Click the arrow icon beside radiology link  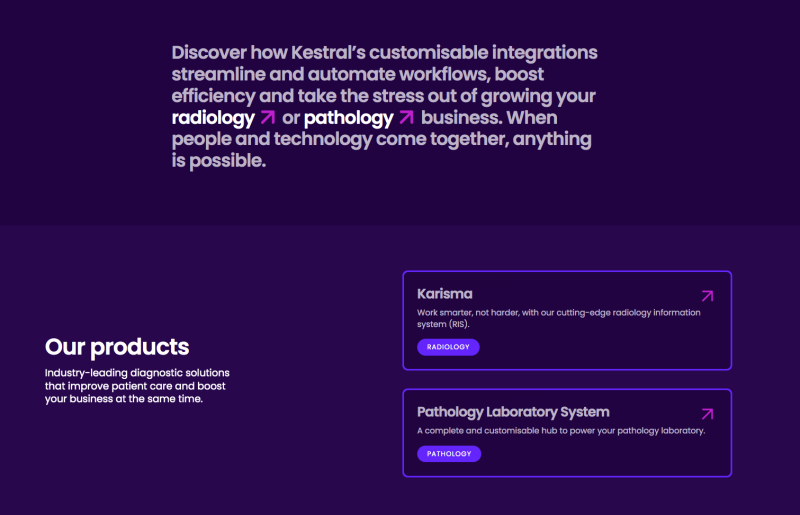267,118
